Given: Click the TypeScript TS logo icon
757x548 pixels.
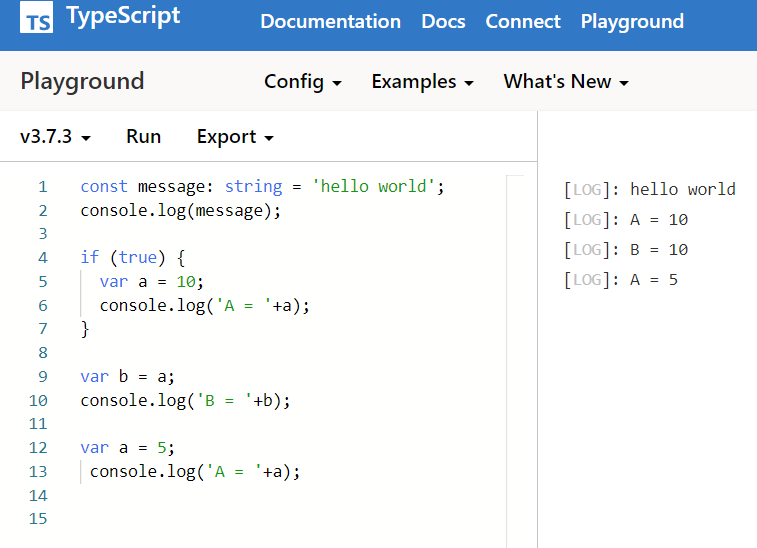Looking at the screenshot, I should pyautogui.click(x=37, y=20).
